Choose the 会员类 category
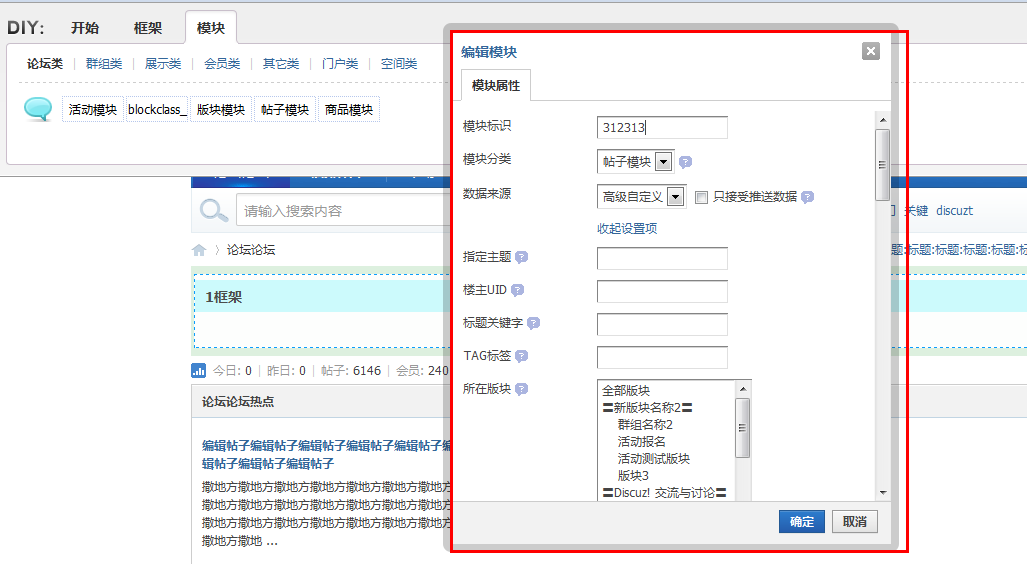The image size is (1027, 564). (222, 64)
